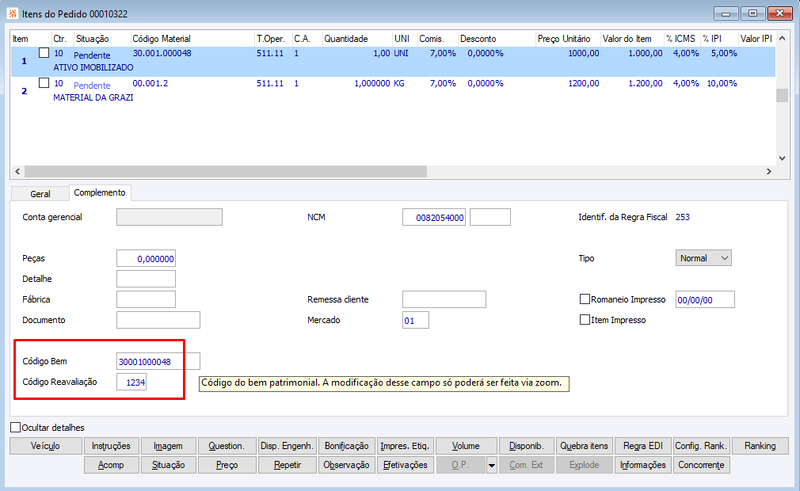Click the Acomp button
The height and width of the screenshot is (491, 800).
coord(111,465)
